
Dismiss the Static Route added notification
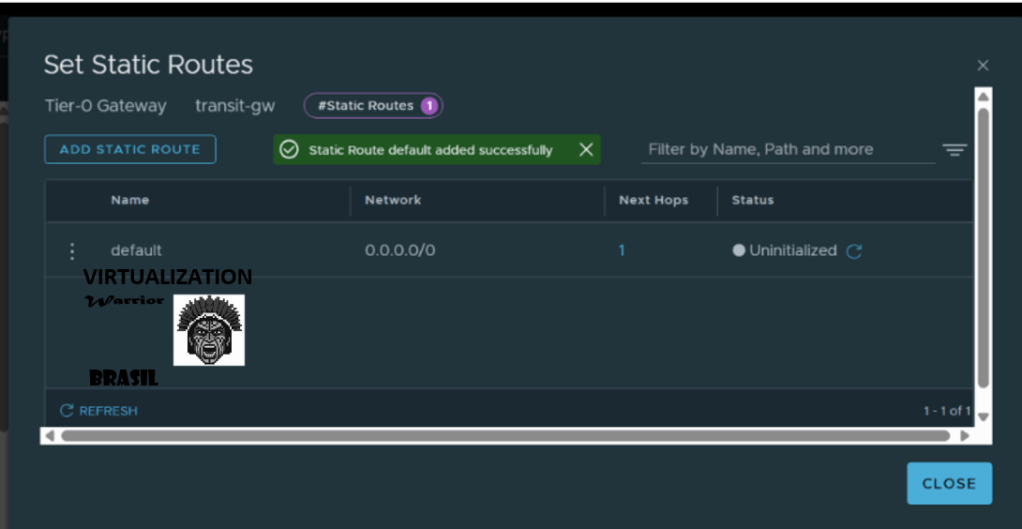(586, 150)
